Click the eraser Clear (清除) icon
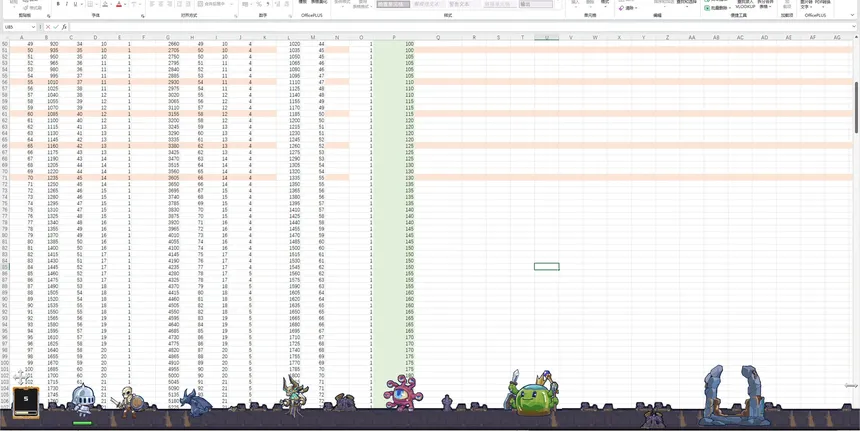 click(x=621, y=8)
